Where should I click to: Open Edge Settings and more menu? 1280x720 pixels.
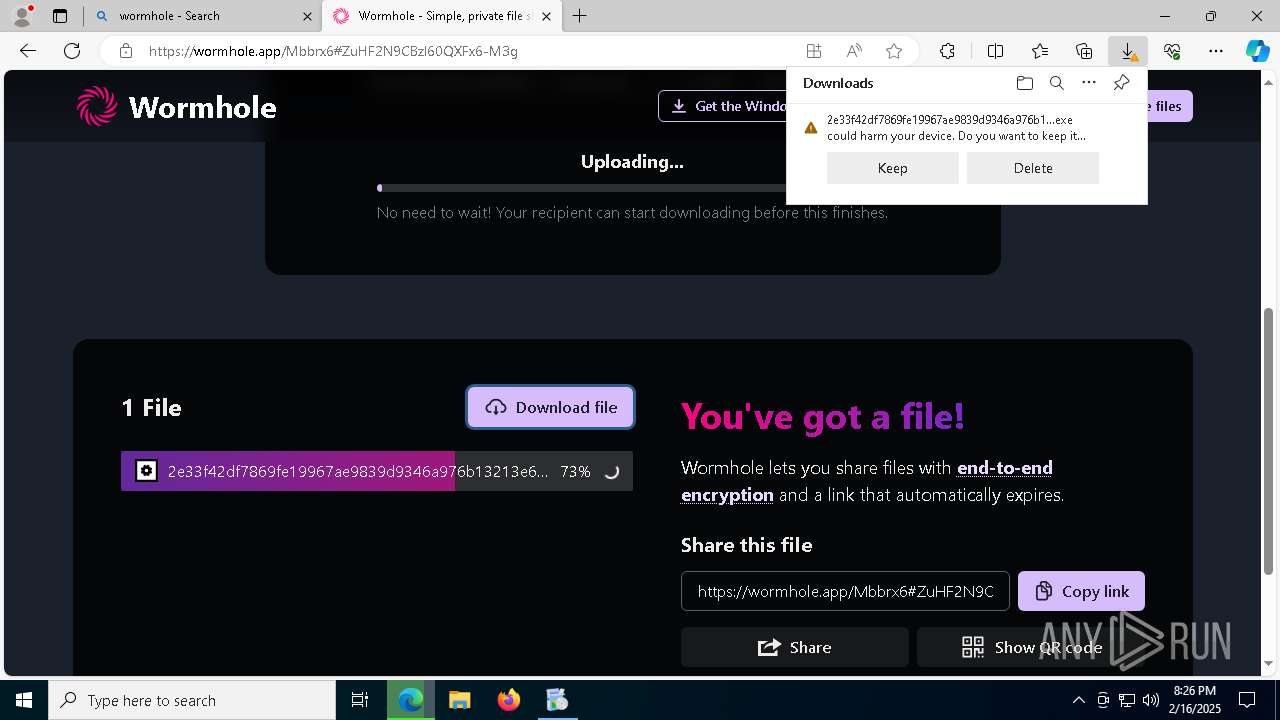click(1216, 51)
